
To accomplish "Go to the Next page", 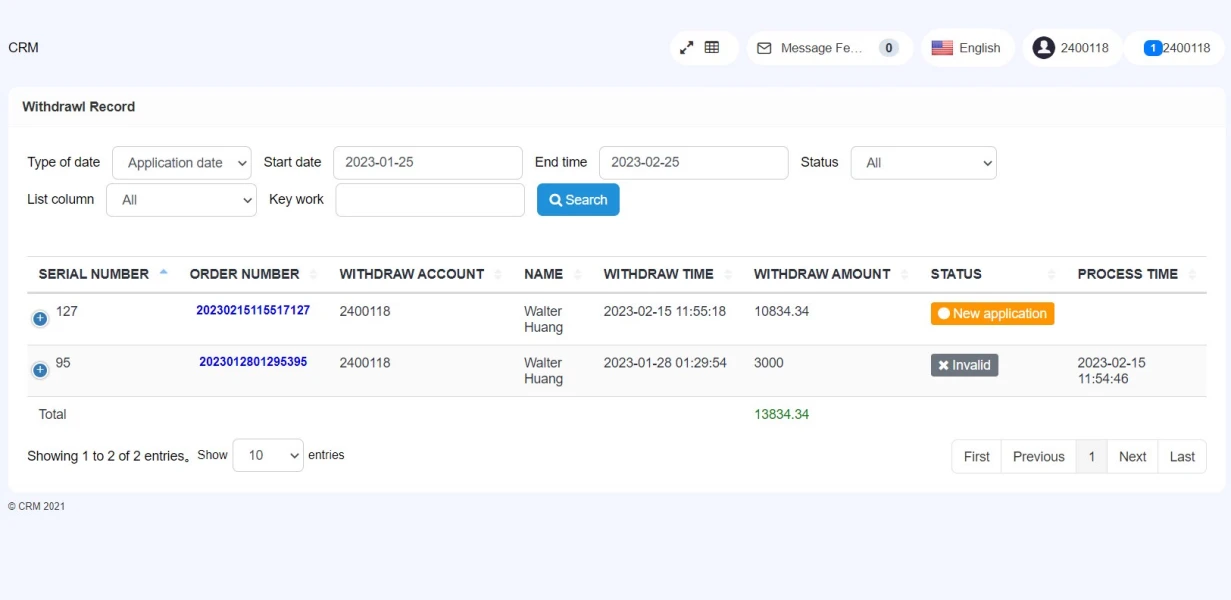I will tap(1132, 457).
